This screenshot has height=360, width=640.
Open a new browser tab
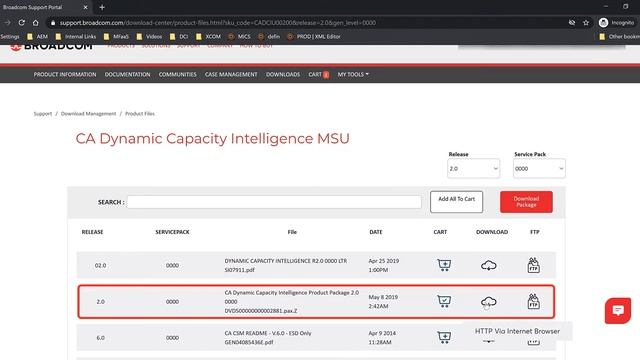pos(102,7)
